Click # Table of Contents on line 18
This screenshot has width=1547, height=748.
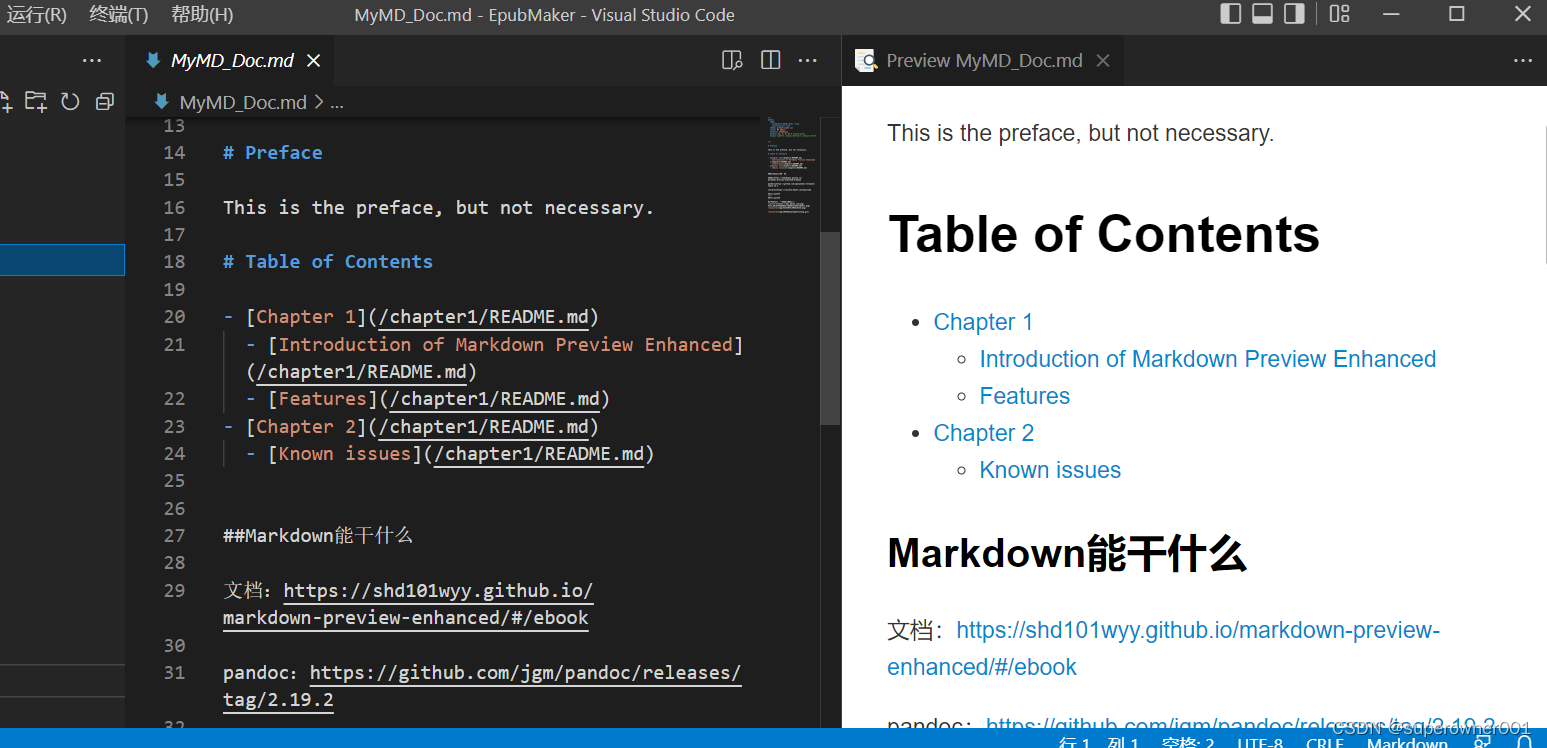coord(328,262)
